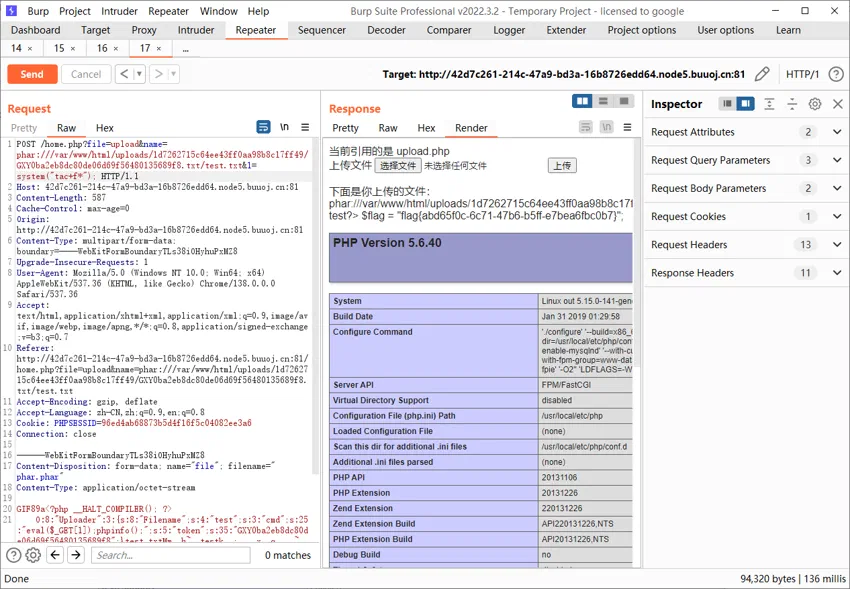This screenshot has width=850, height=589.
Task: Open Repeater tab 15
Action: [60, 48]
